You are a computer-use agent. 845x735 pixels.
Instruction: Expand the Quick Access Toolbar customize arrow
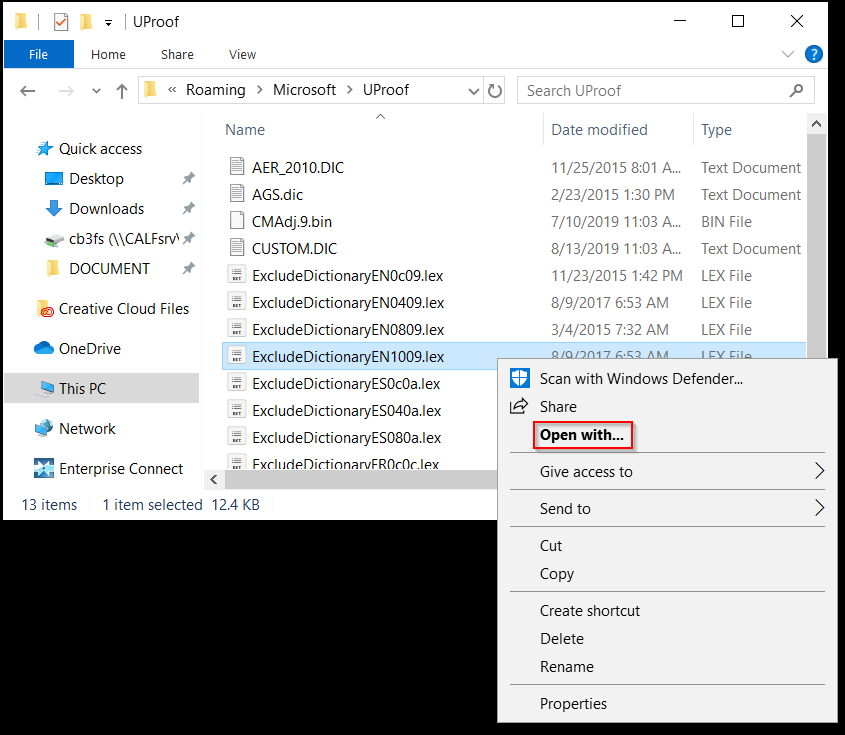108,21
